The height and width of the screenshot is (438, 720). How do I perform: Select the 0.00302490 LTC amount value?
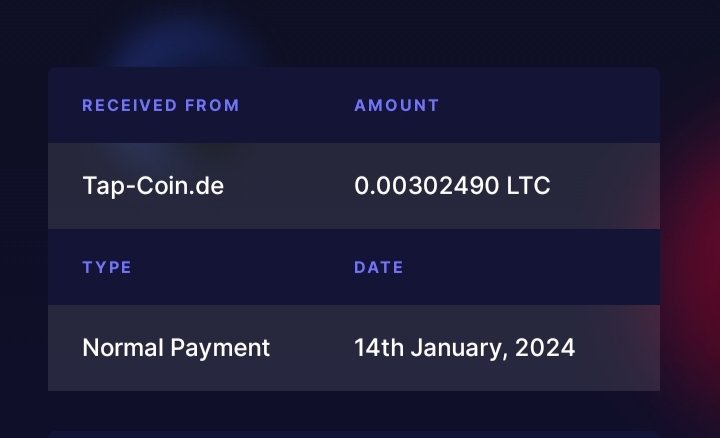(x=452, y=186)
